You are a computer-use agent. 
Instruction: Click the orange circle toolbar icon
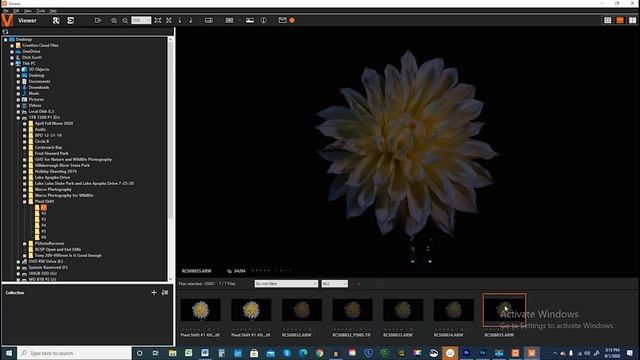[292, 20]
